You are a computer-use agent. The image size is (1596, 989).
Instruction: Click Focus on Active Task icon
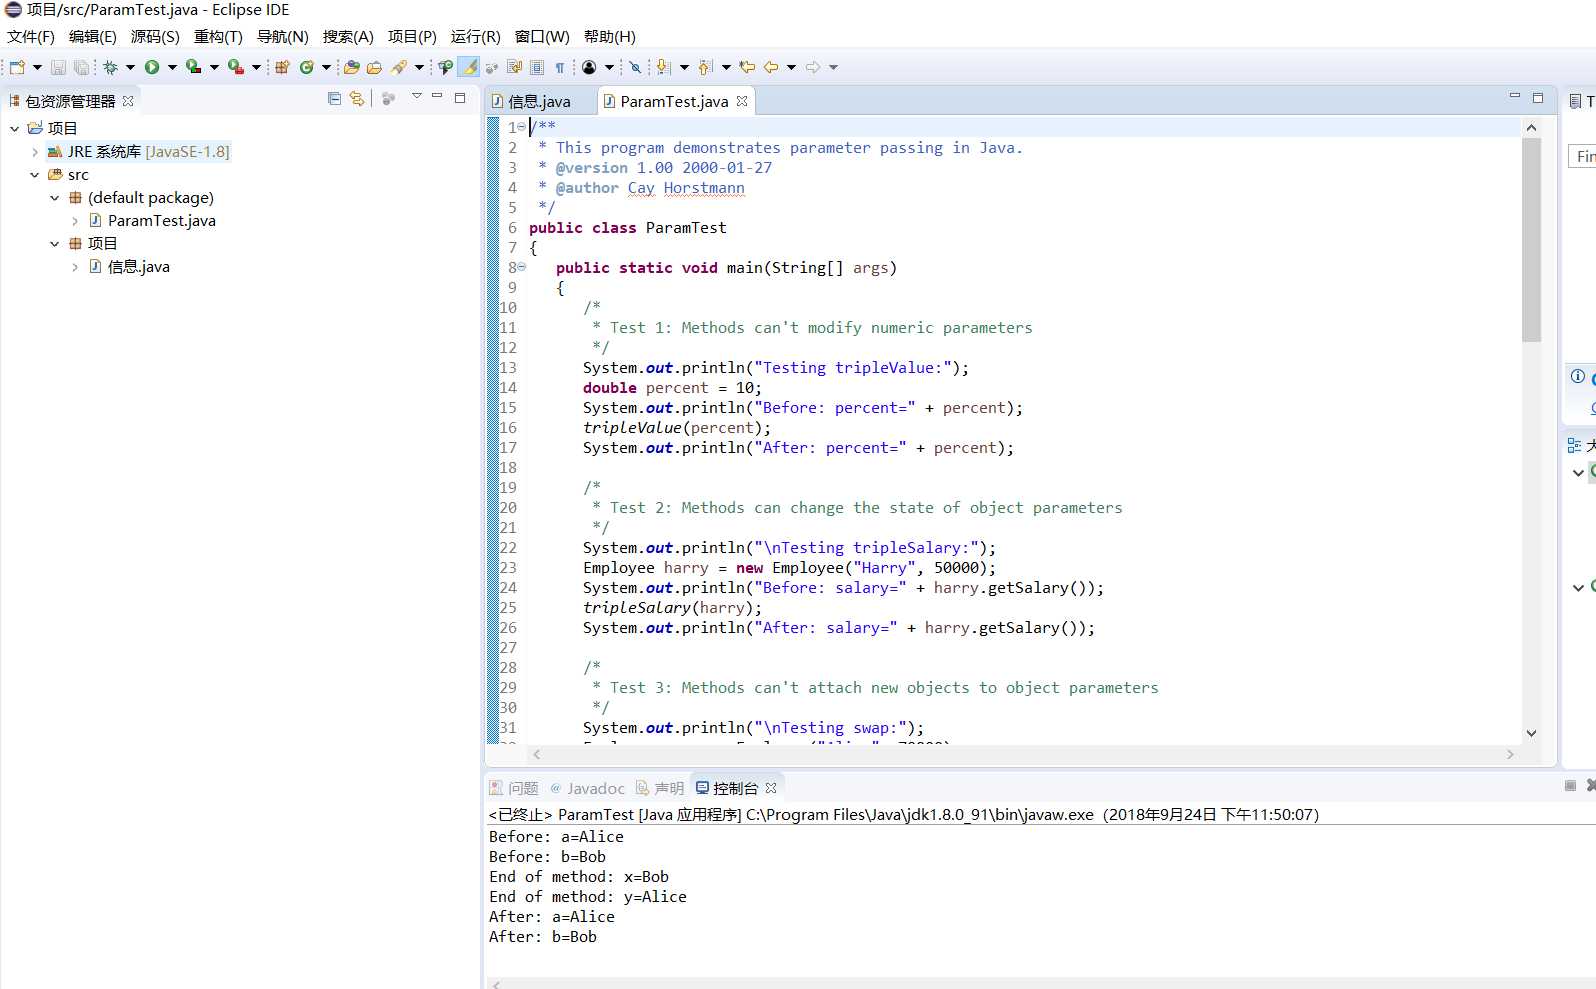click(389, 98)
